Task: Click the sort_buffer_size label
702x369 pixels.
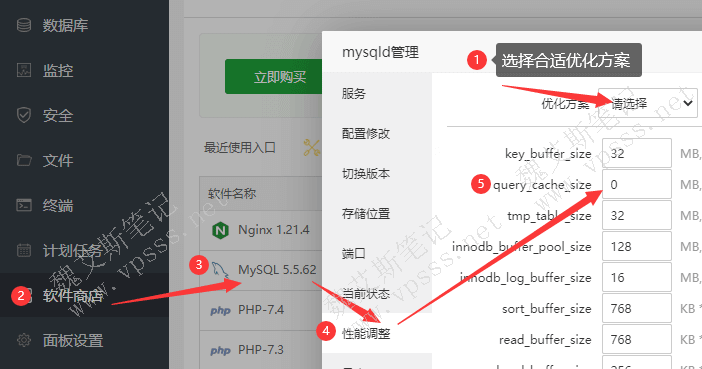Action: point(547,309)
